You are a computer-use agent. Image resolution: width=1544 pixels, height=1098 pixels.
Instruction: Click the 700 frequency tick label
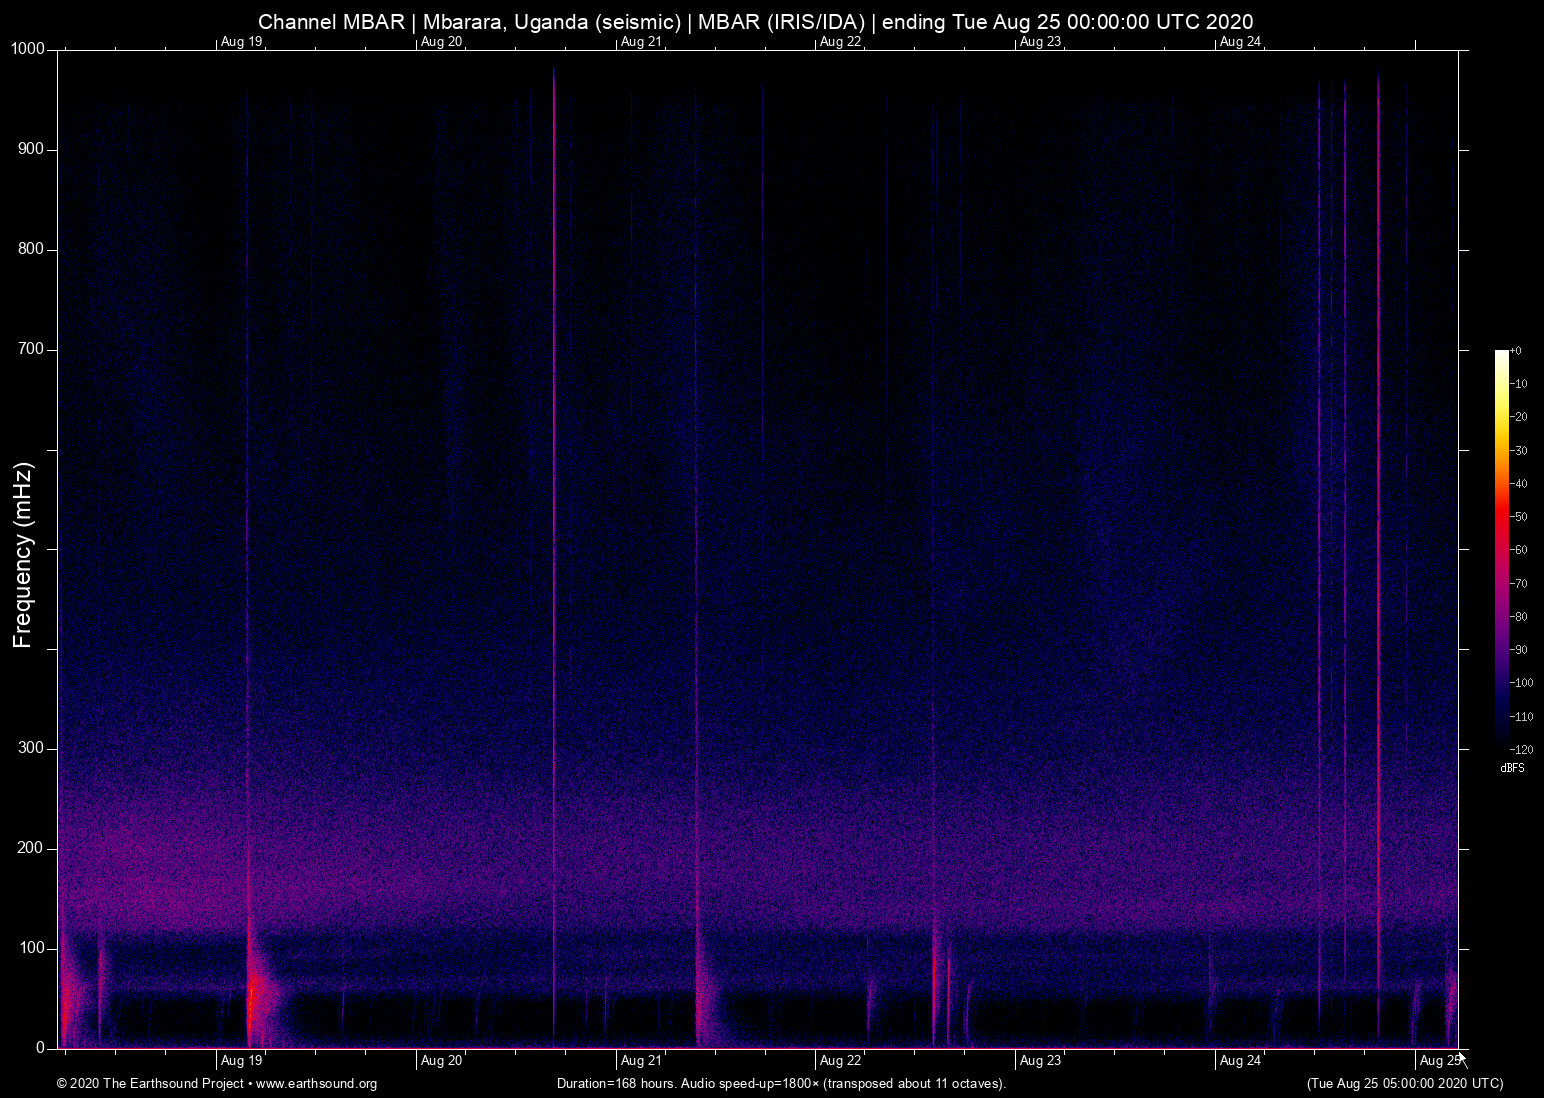point(31,349)
